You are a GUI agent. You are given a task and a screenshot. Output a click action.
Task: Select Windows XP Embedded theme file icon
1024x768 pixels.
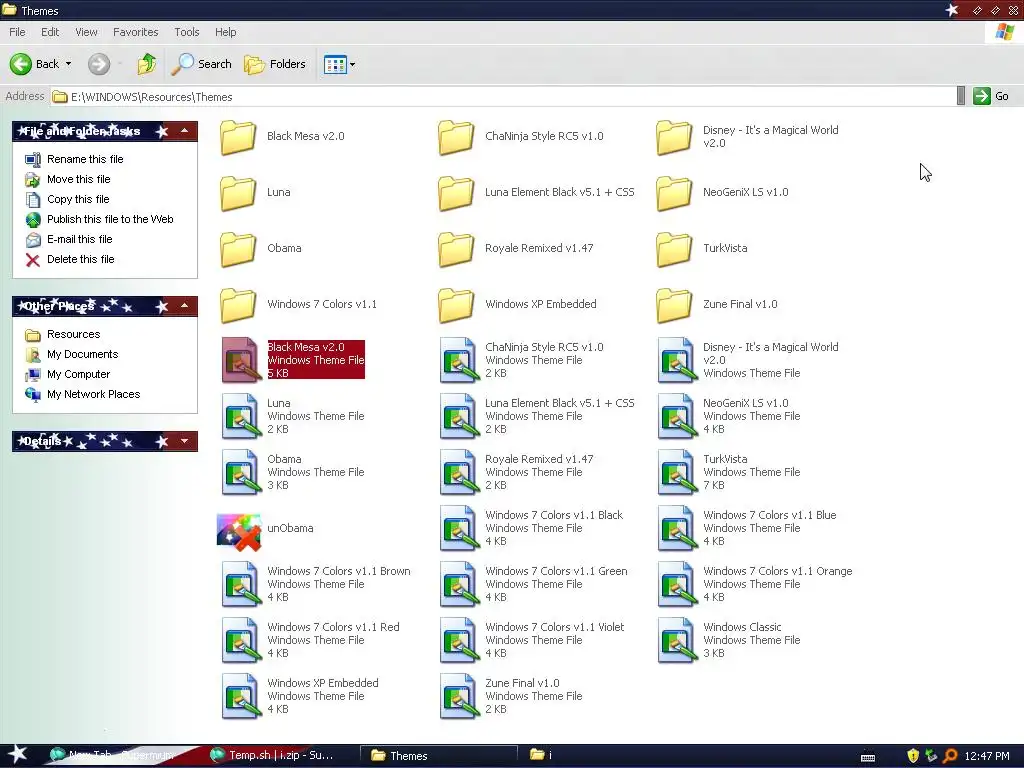pyautogui.click(x=240, y=696)
